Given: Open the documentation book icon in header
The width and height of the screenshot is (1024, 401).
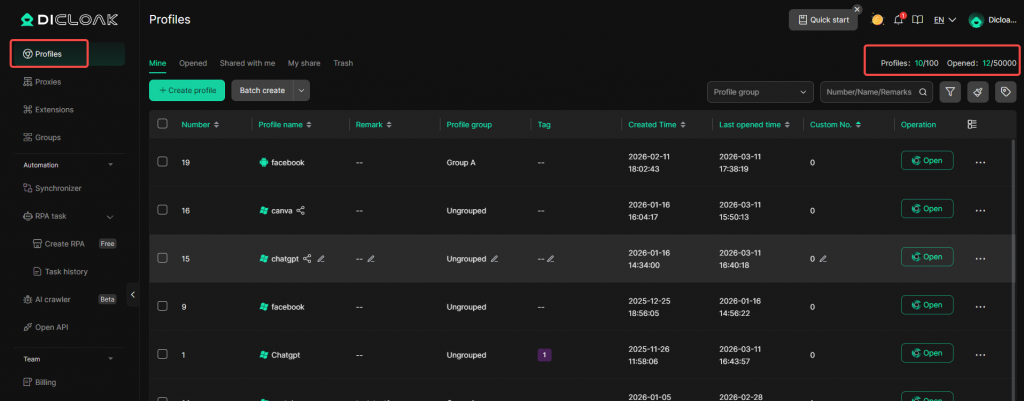Looking at the screenshot, I should click(x=917, y=20).
